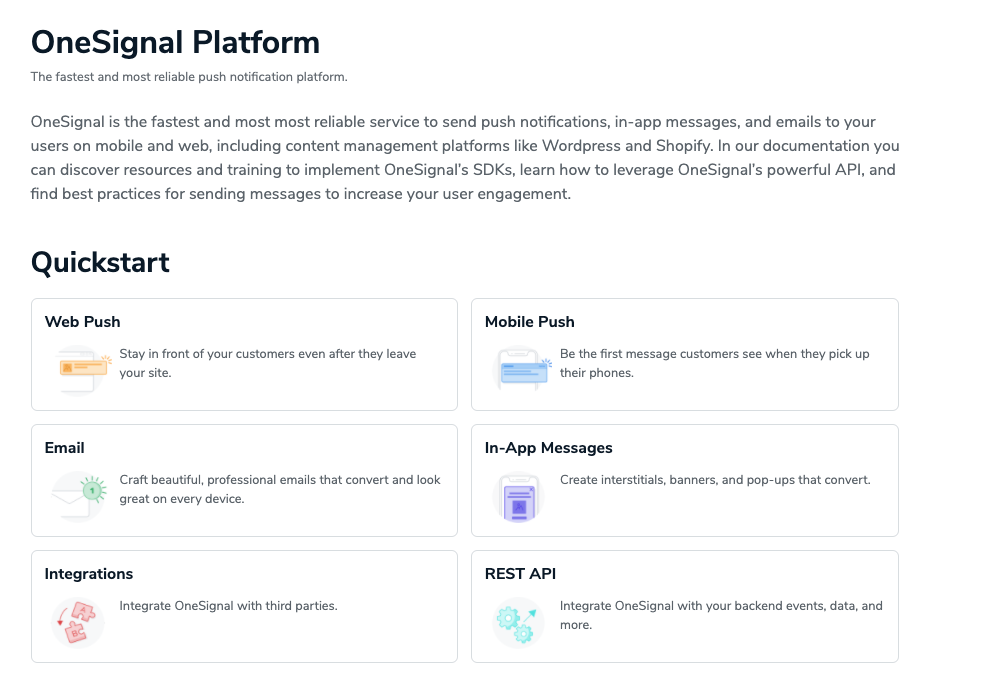Click the Email heading
Screen dimensions: 988x698
point(64,447)
